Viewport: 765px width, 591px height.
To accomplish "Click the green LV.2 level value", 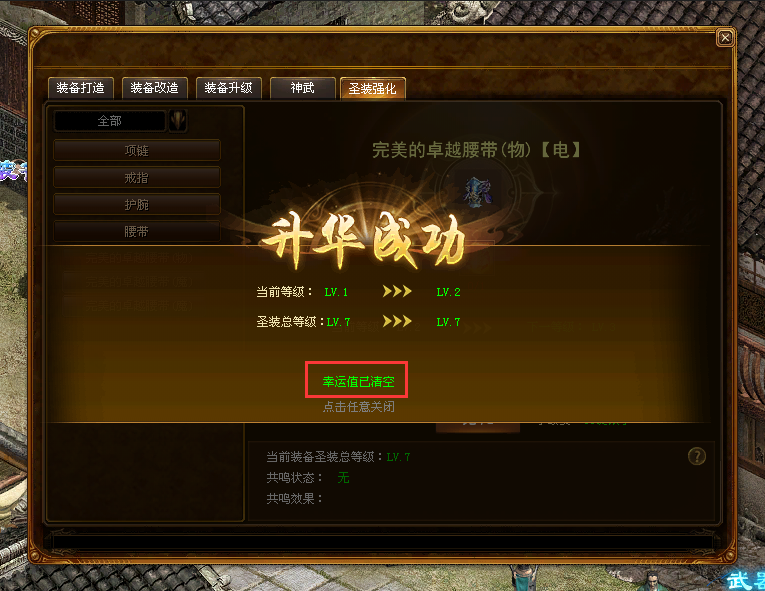I will click(448, 292).
